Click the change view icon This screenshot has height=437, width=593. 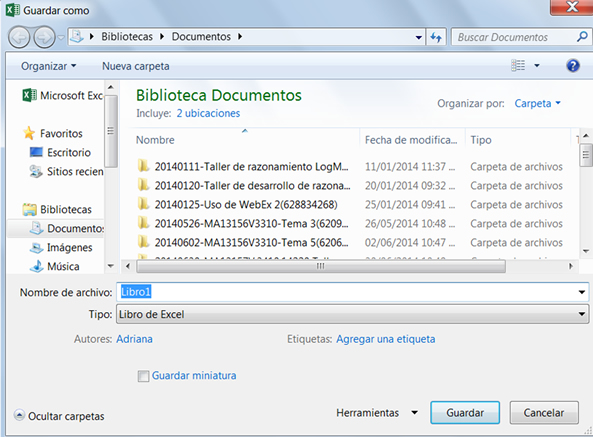click(x=518, y=65)
